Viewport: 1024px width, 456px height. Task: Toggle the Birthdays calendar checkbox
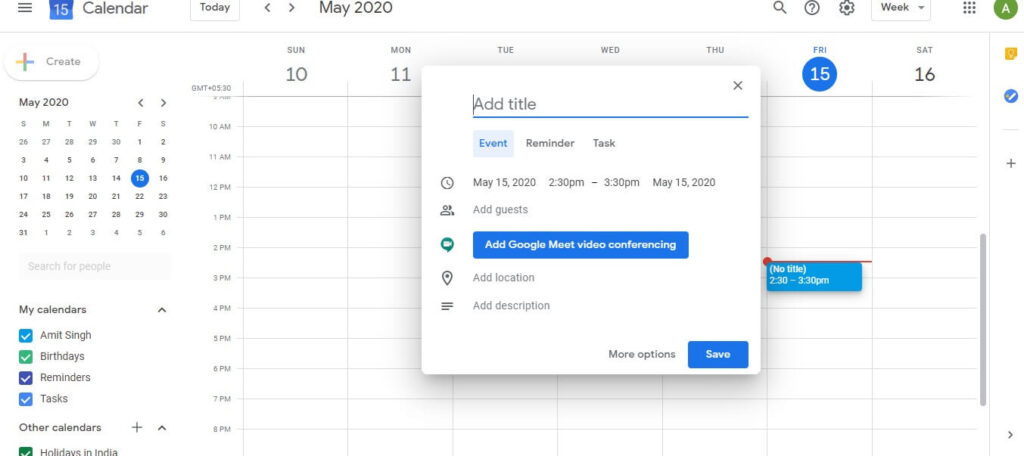25,357
